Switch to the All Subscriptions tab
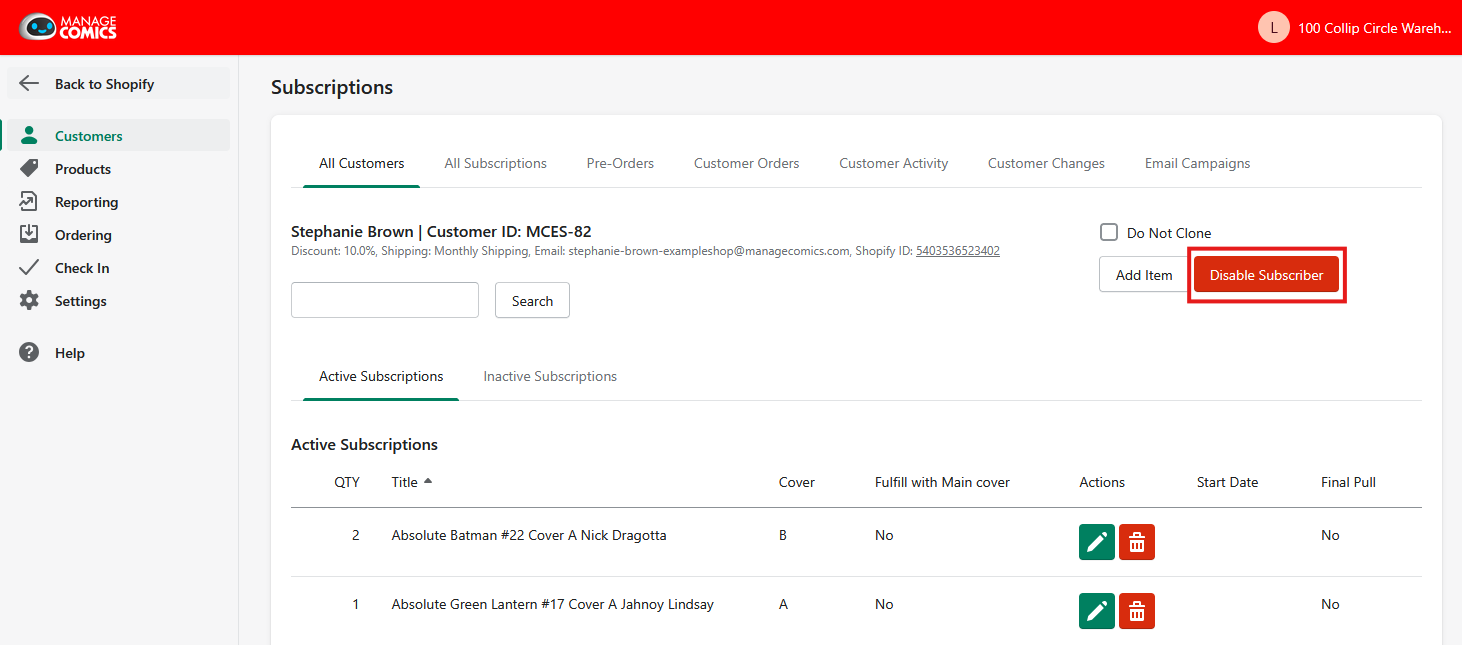Image resolution: width=1462 pixels, height=645 pixels. (496, 163)
